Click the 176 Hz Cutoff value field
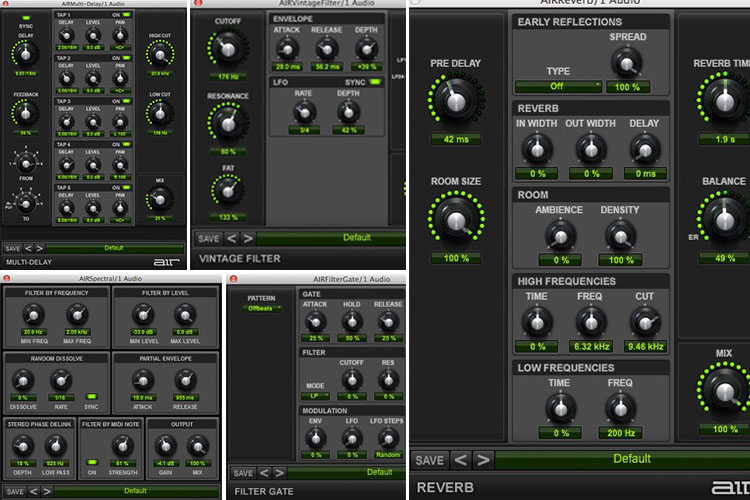The image size is (750, 500). tap(228, 77)
